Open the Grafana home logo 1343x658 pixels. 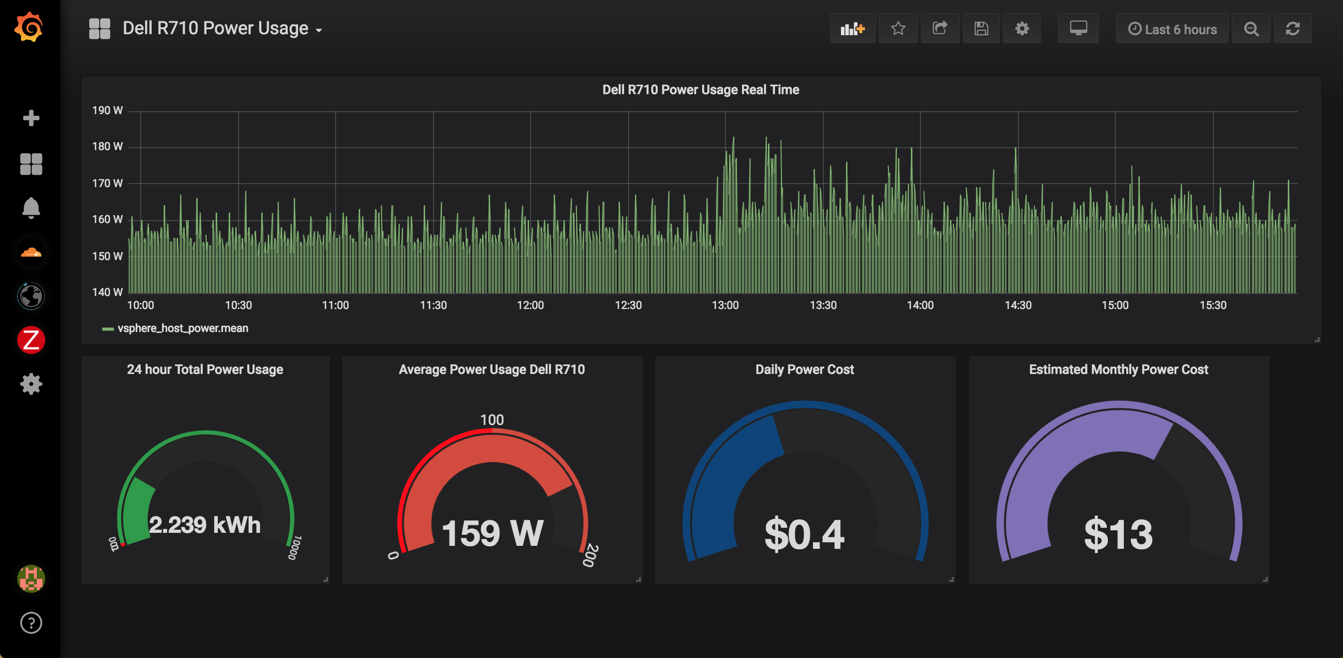point(29,27)
